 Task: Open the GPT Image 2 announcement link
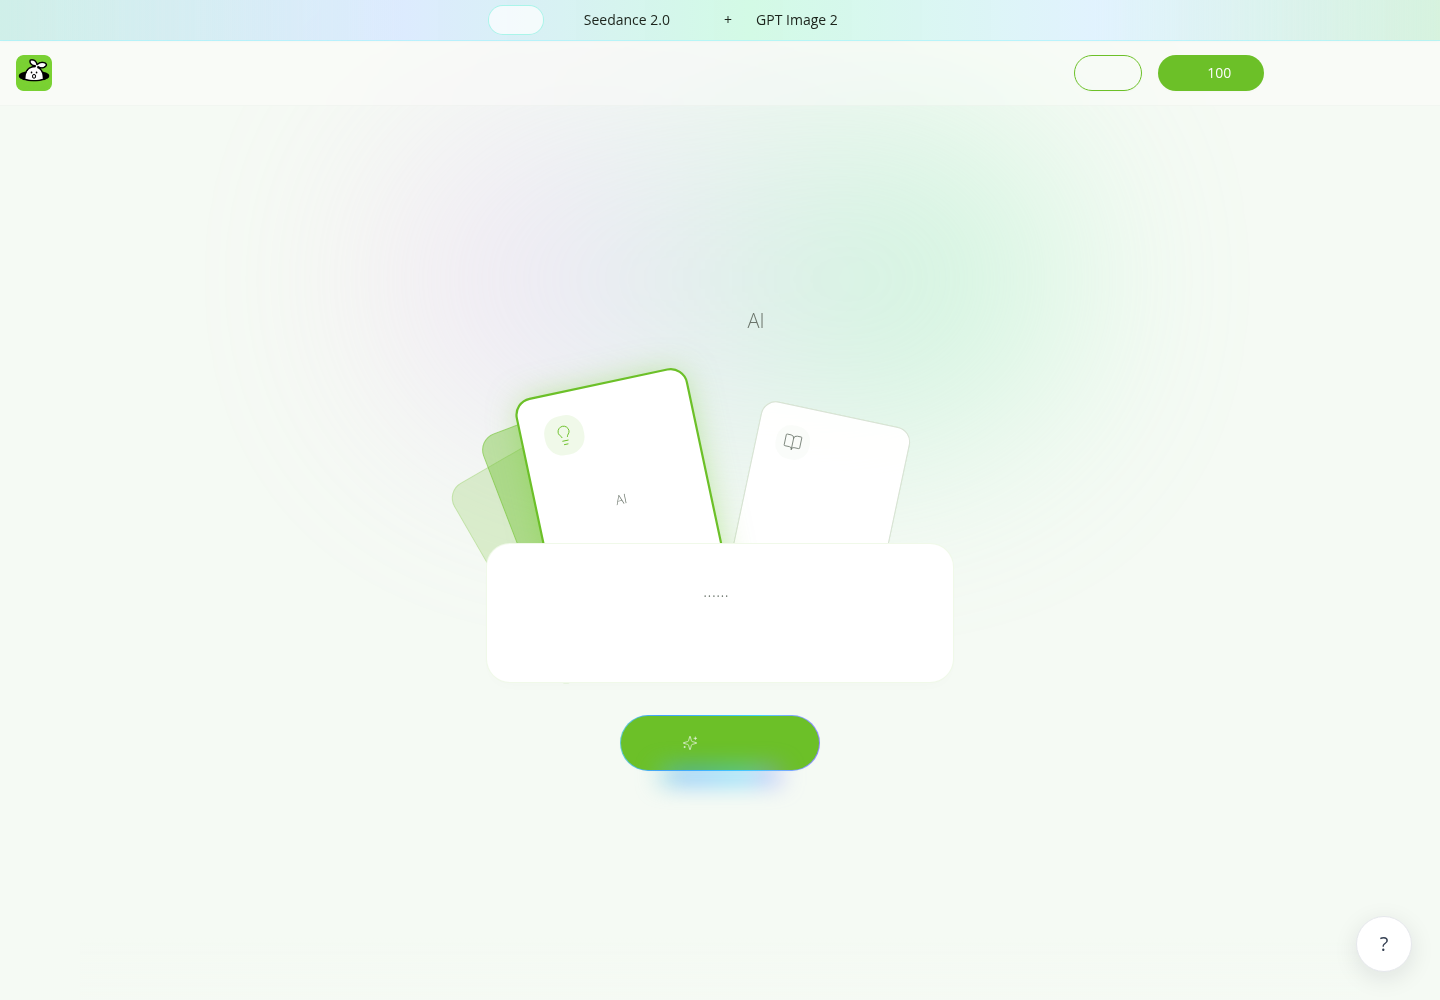click(797, 20)
